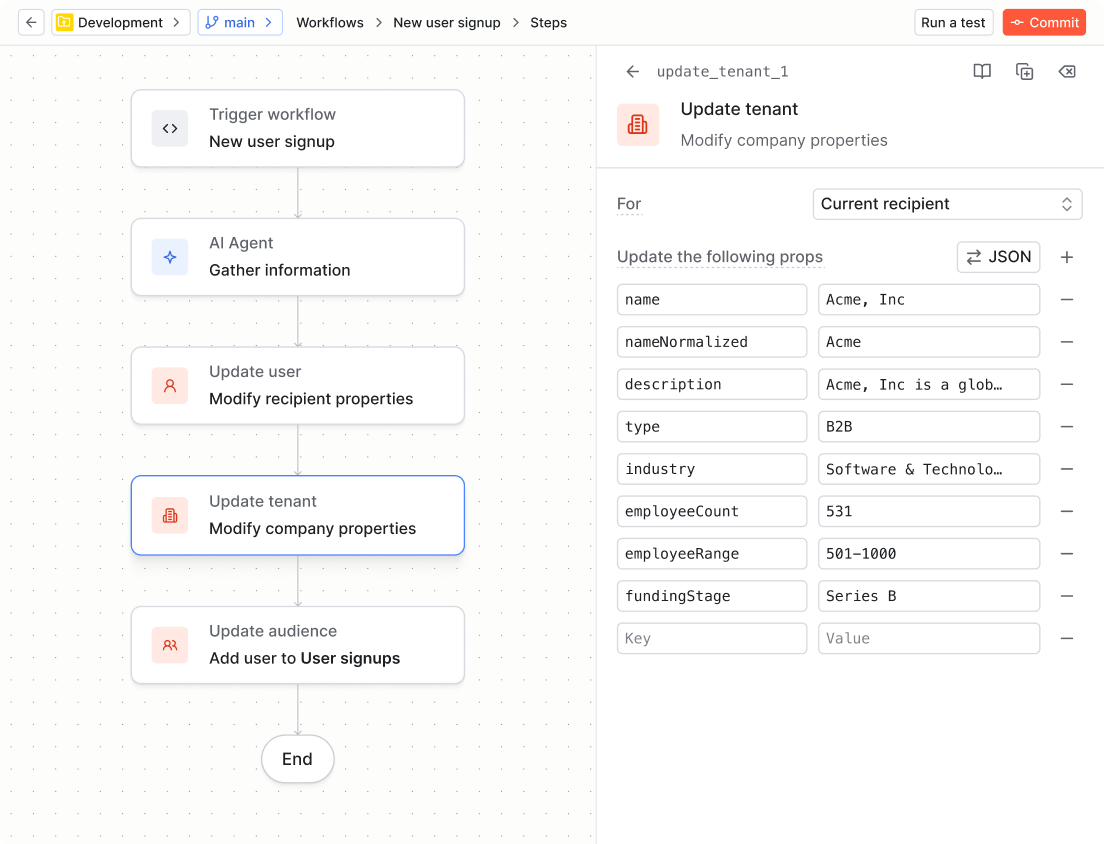Open New user signup breadcrumb
This screenshot has height=844, width=1104.
pos(447,22)
